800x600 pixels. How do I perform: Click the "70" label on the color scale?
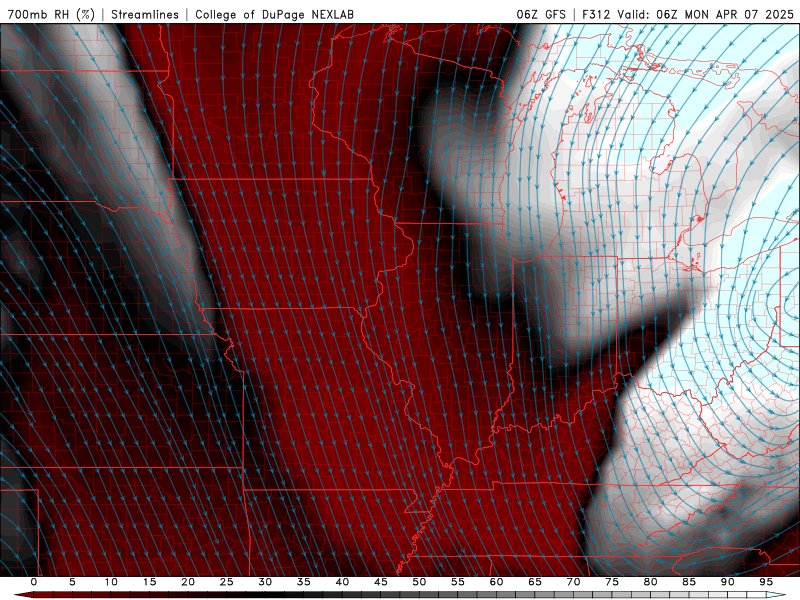[573, 582]
